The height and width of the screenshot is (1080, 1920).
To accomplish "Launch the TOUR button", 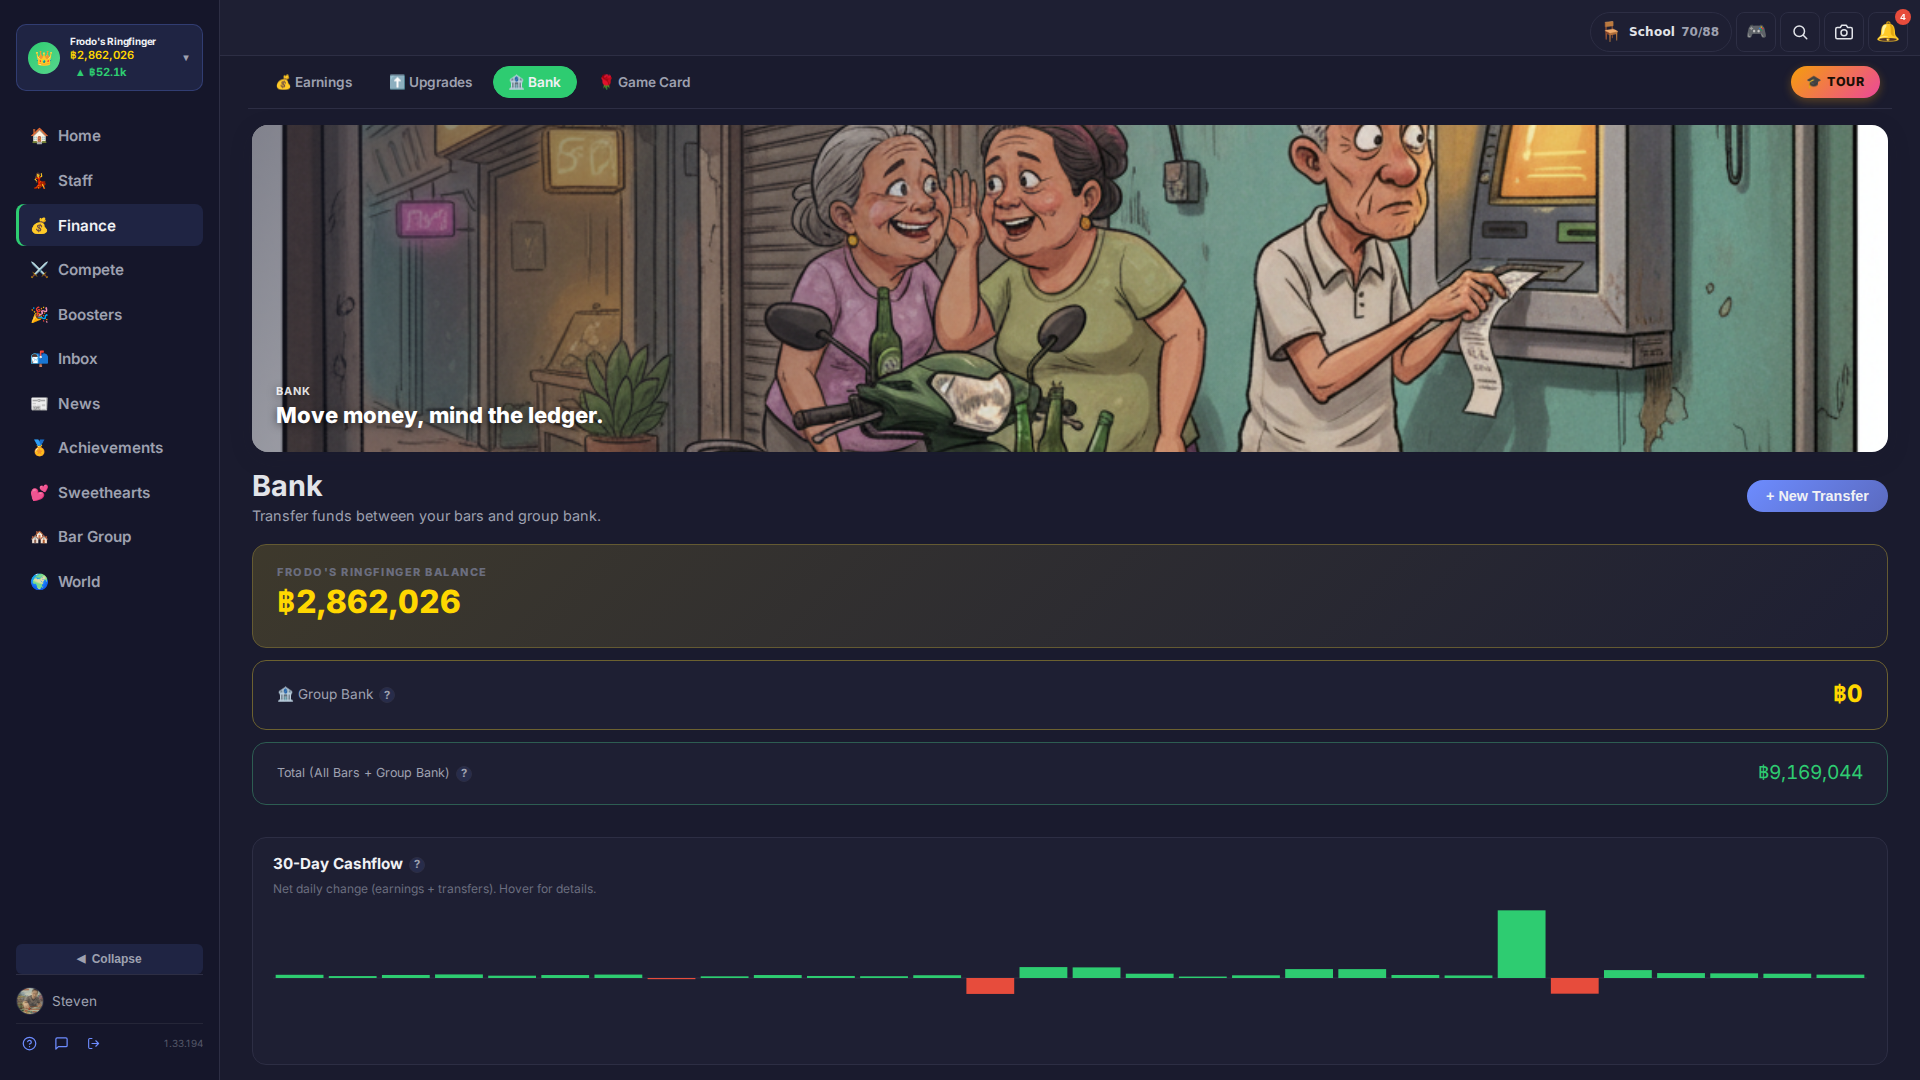I will click(x=1835, y=82).
